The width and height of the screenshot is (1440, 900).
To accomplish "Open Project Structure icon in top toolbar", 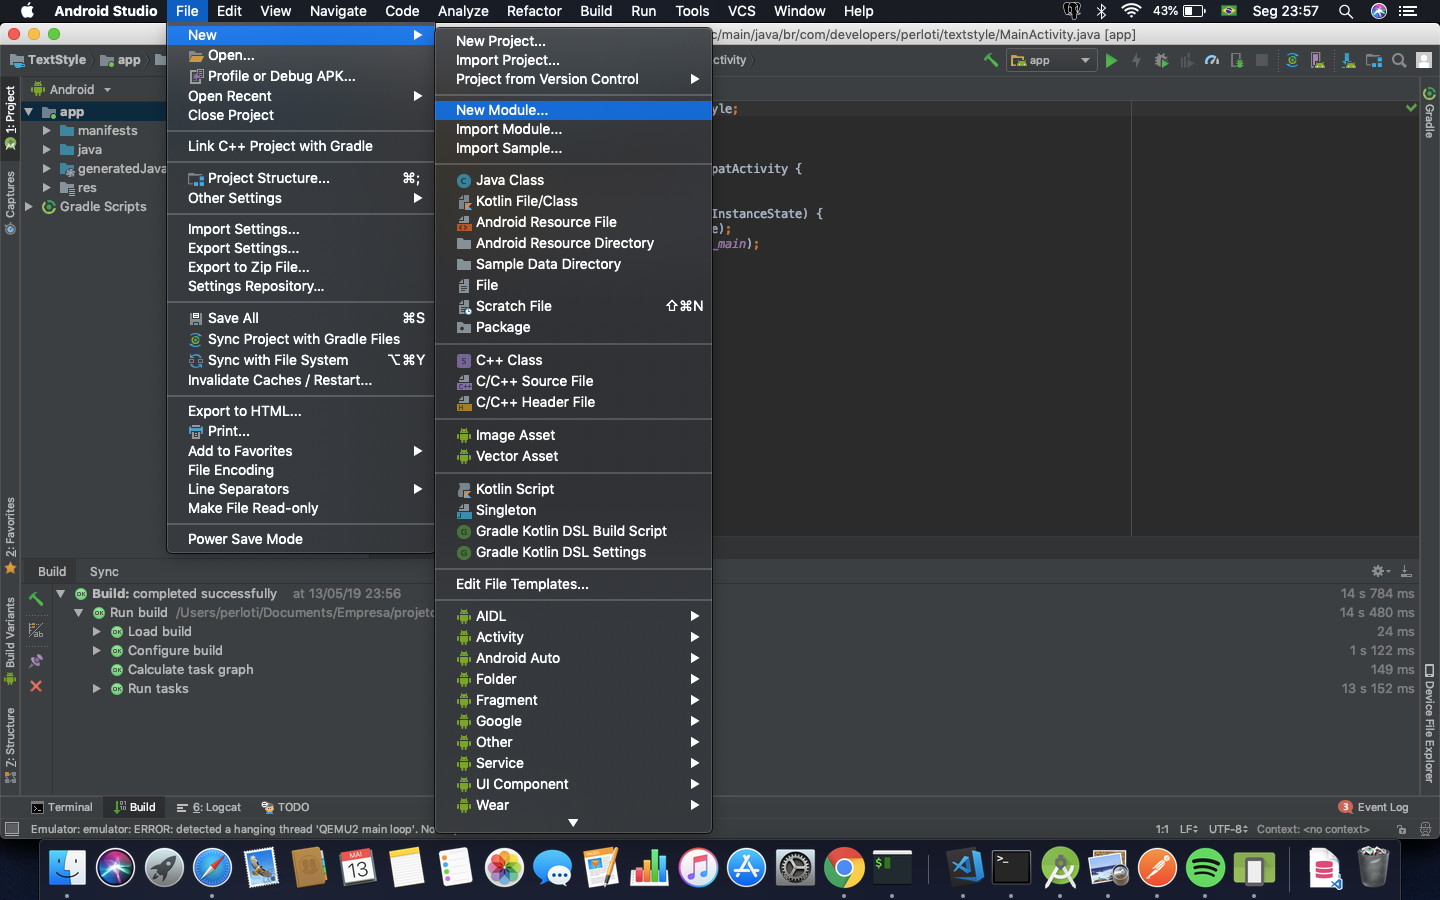I will 1374,61.
